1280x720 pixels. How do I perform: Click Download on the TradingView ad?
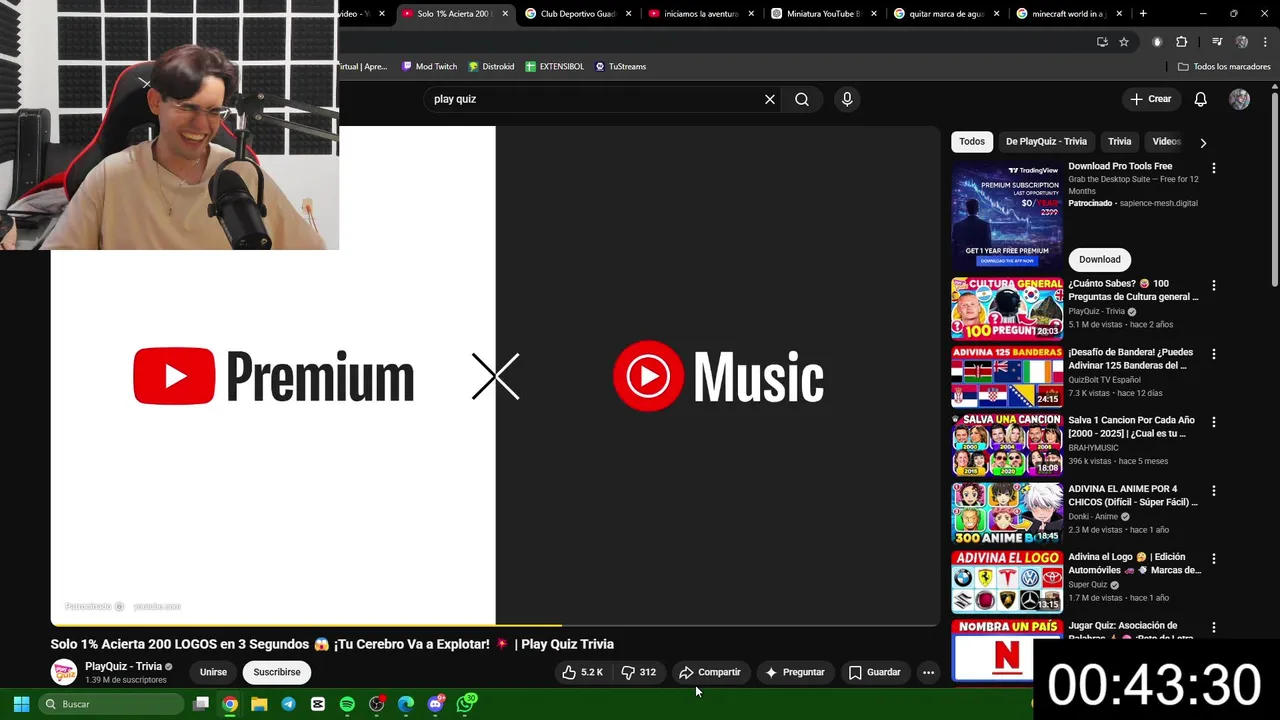pyautogui.click(x=1099, y=259)
